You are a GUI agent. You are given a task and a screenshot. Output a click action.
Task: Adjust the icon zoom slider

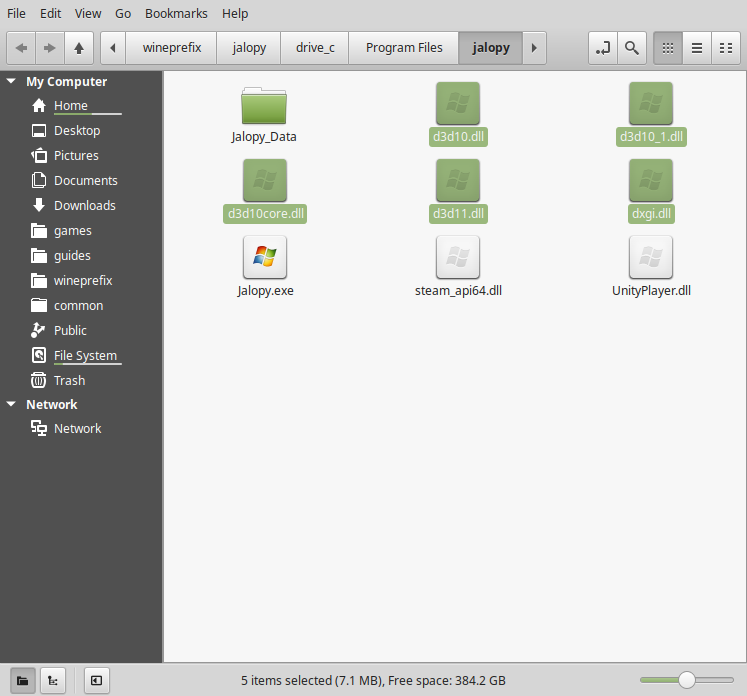686,680
